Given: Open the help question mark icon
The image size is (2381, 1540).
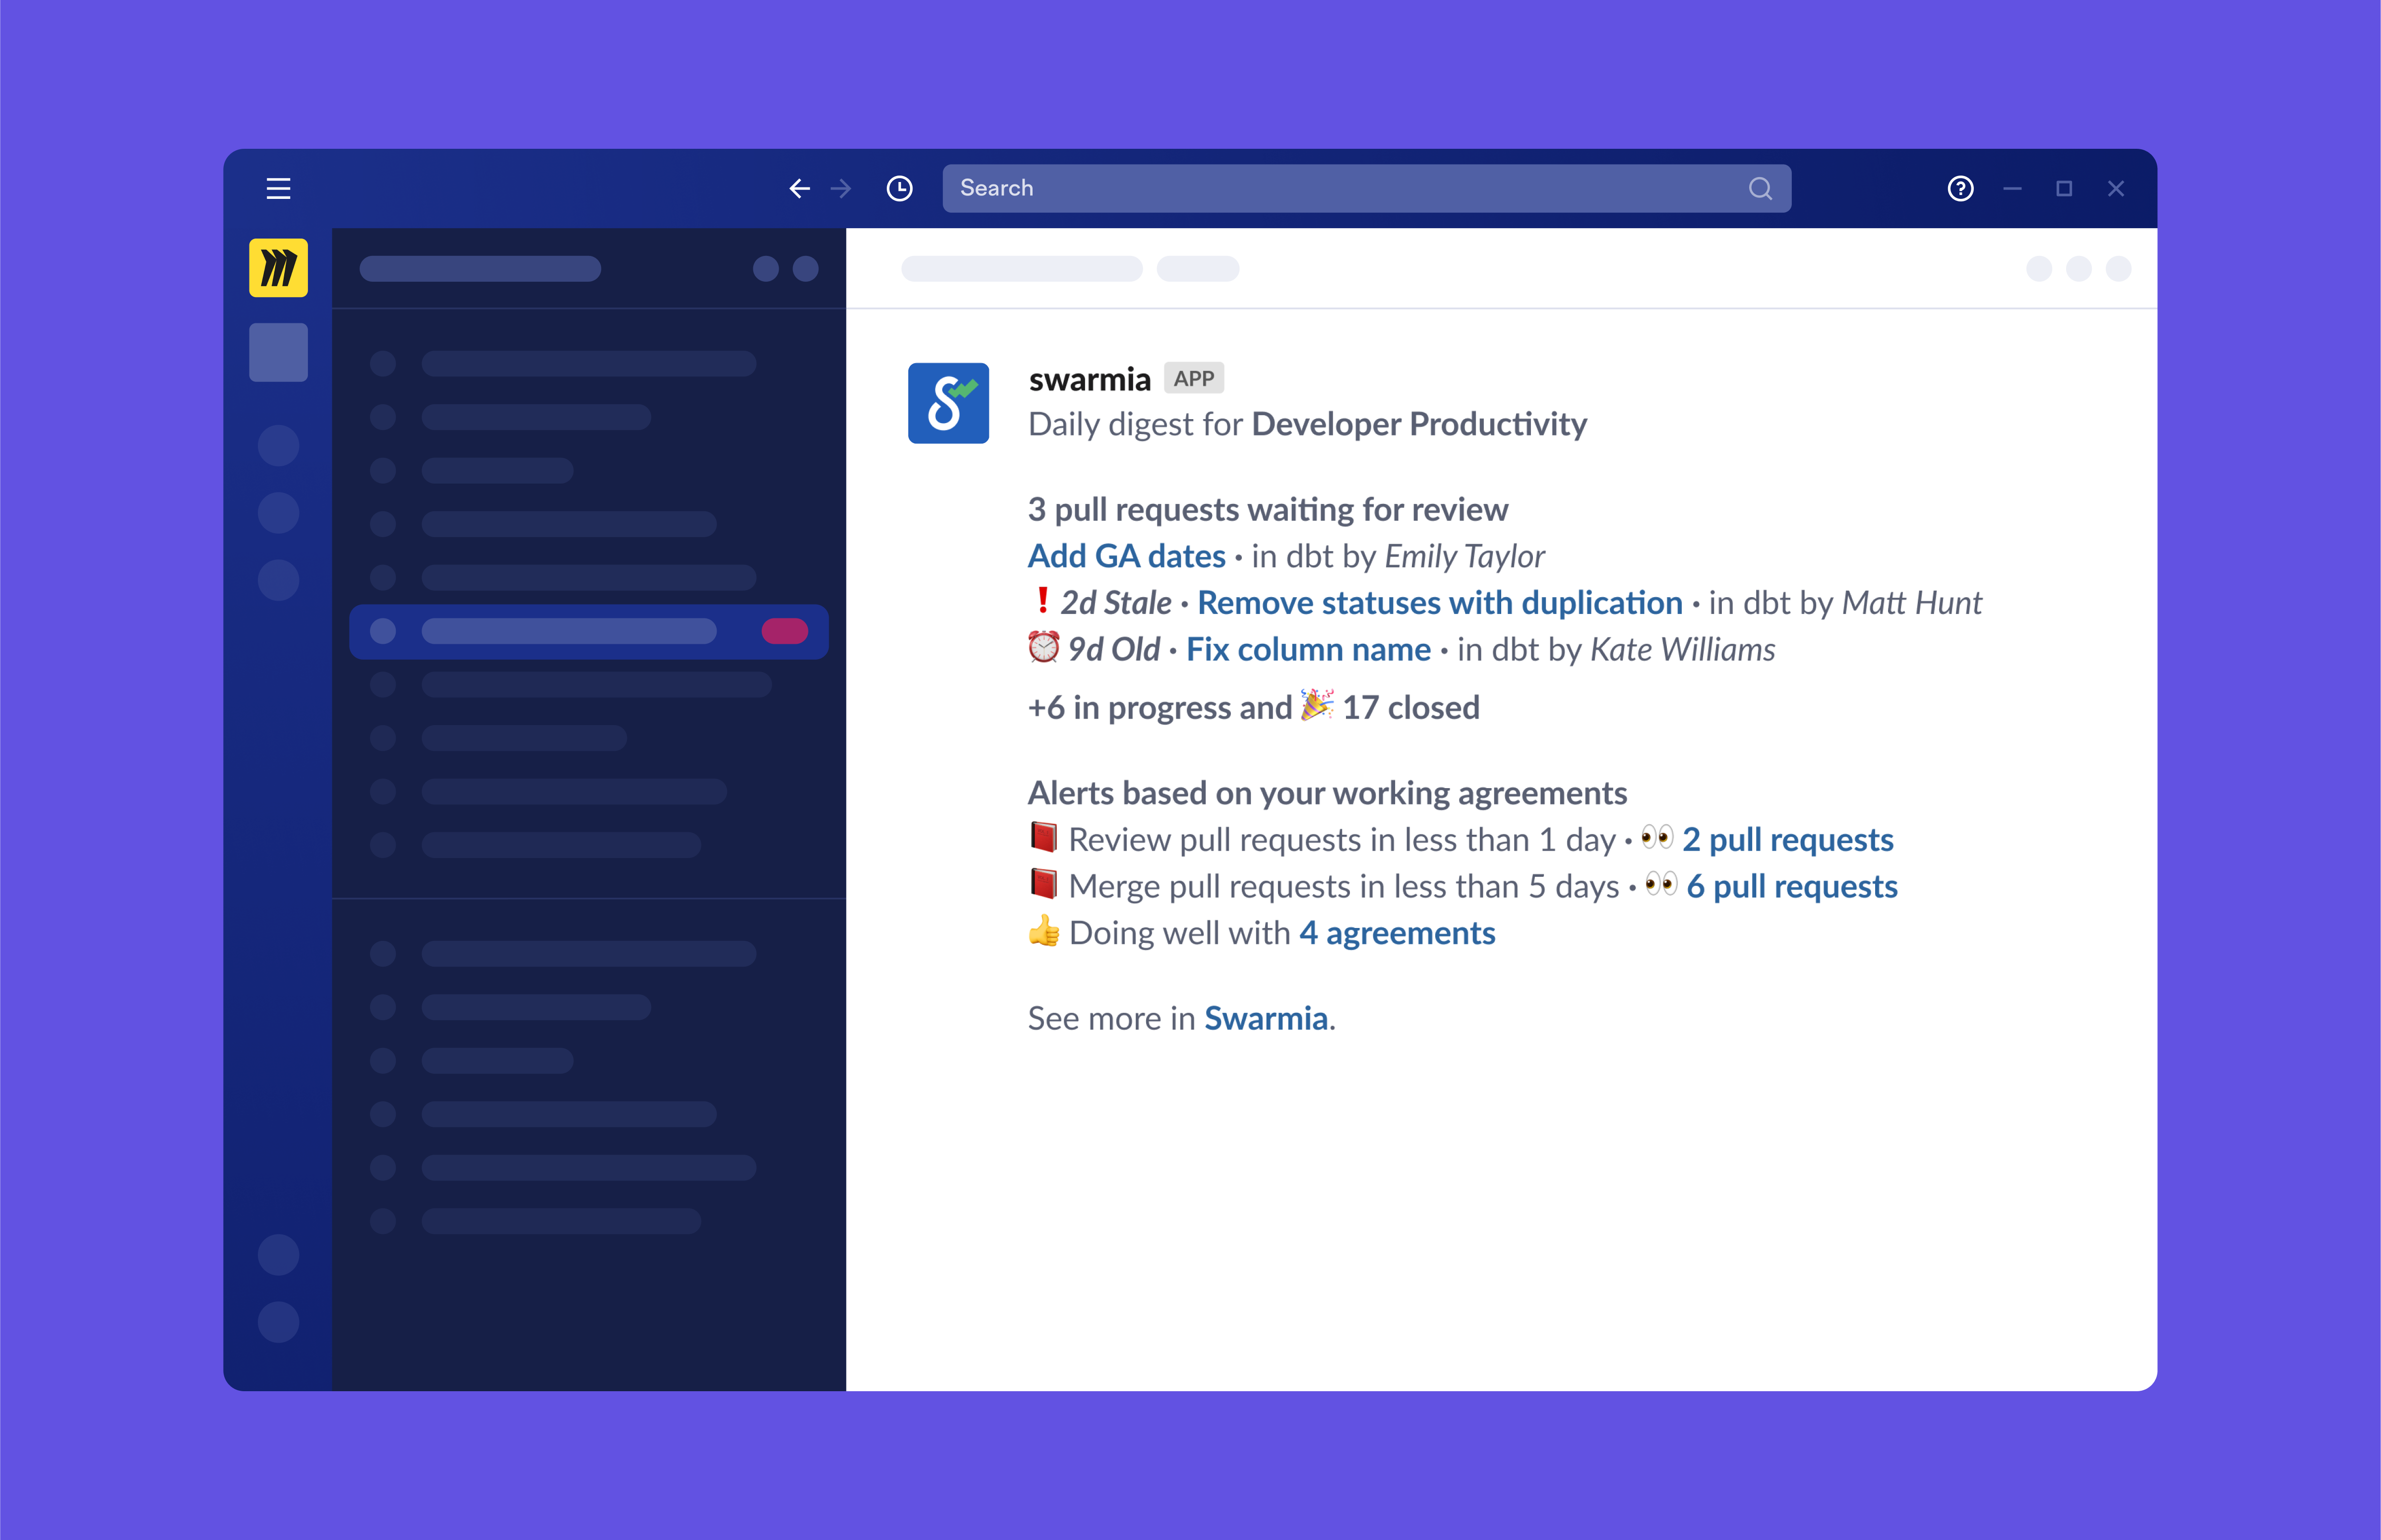Looking at the screenshot, I should click(1960, 188).
